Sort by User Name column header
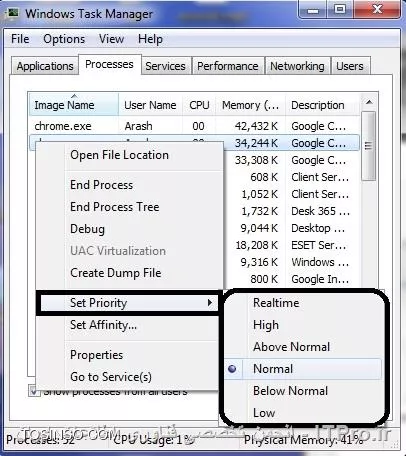Viewport: 406px width, 456px height. point(150,105)
